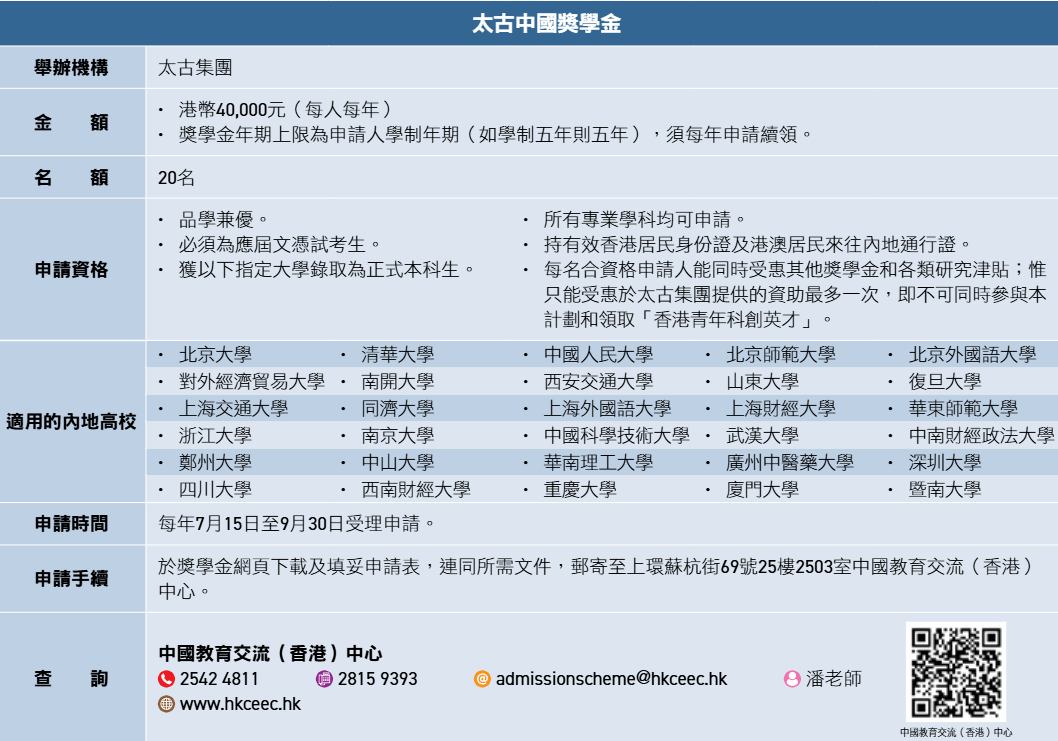Click 中國科學技術大學 in the list
Image resolution: width=1058 pixels, height=741 pixels.
[617, 436]
